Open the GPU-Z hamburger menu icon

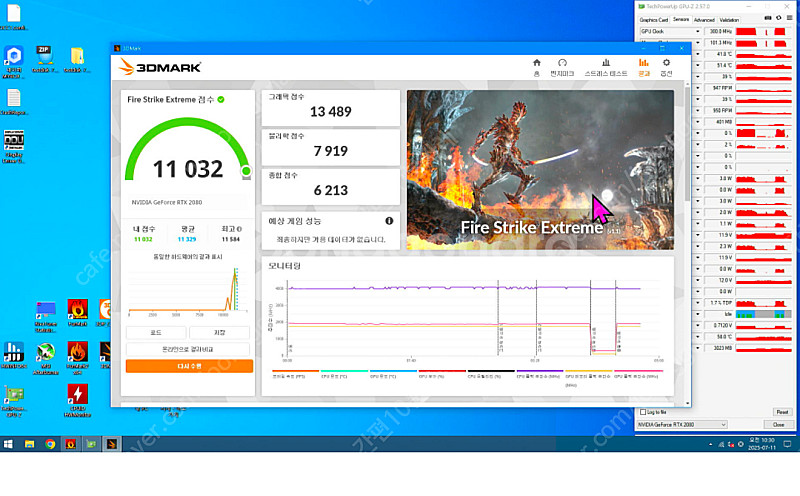(789, 18)
